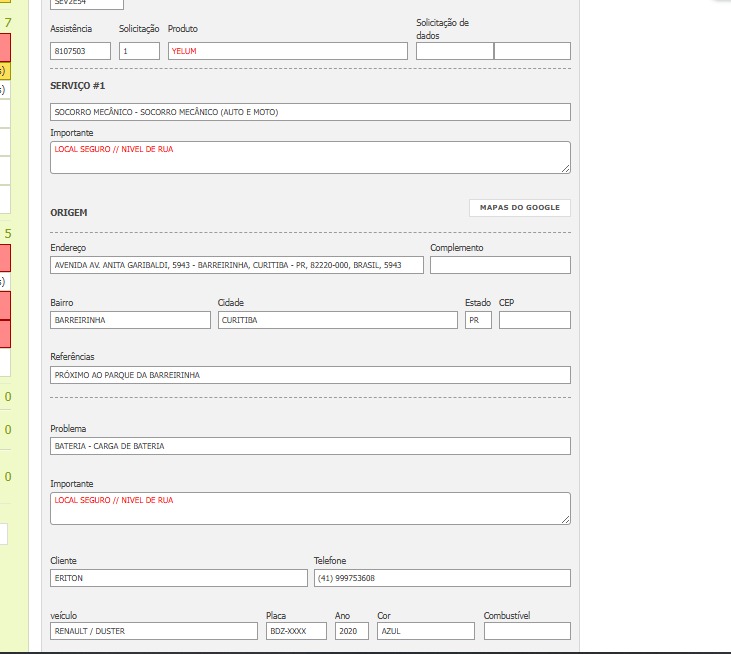Image resolution: width=731 pixels, height=654 pixels.
Task: Select the Problema field
Action: click(x=310, y=446)
